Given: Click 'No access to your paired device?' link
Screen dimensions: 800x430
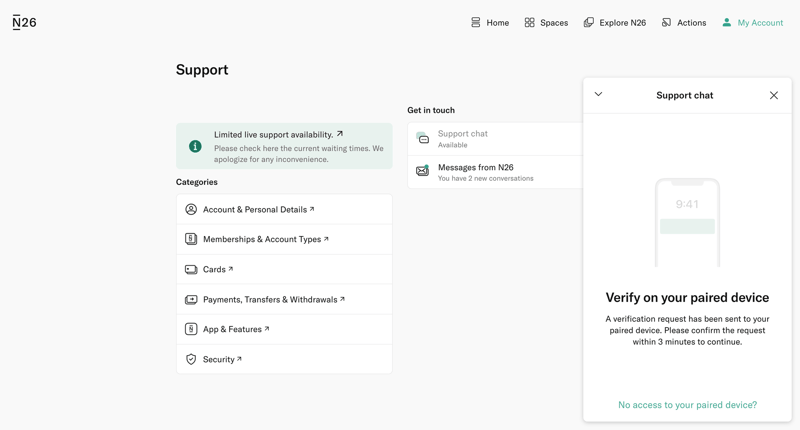Looking at the screenshot, I should coord(687,404).
